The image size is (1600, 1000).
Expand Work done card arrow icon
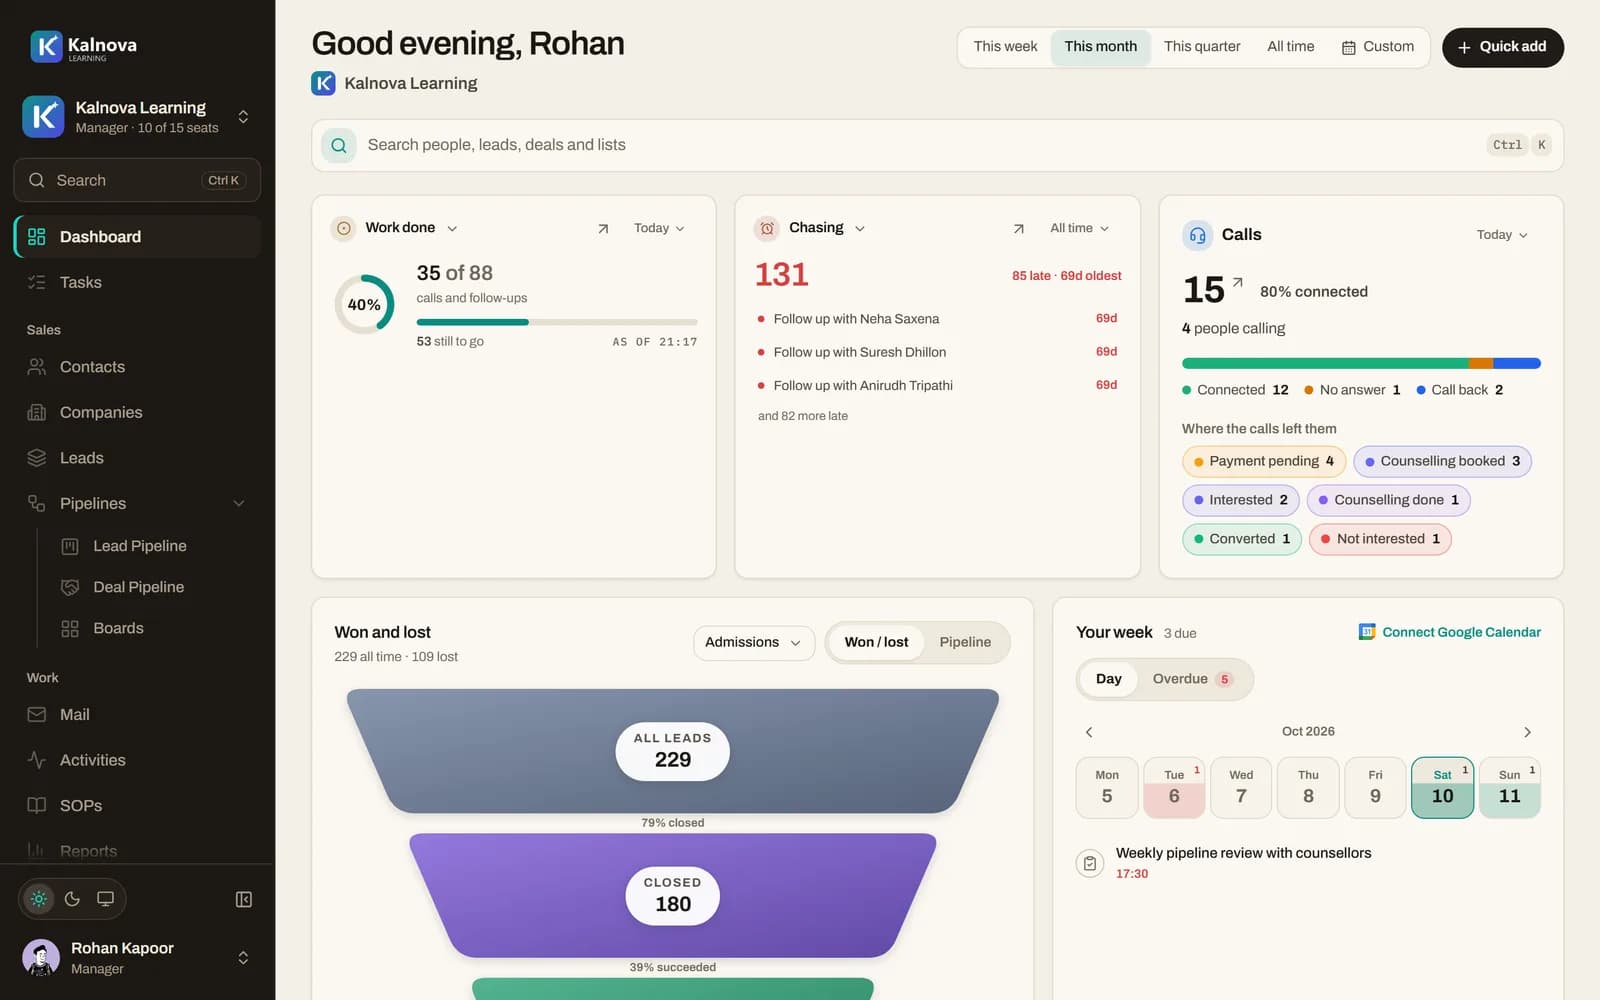[x=603, y=229]
